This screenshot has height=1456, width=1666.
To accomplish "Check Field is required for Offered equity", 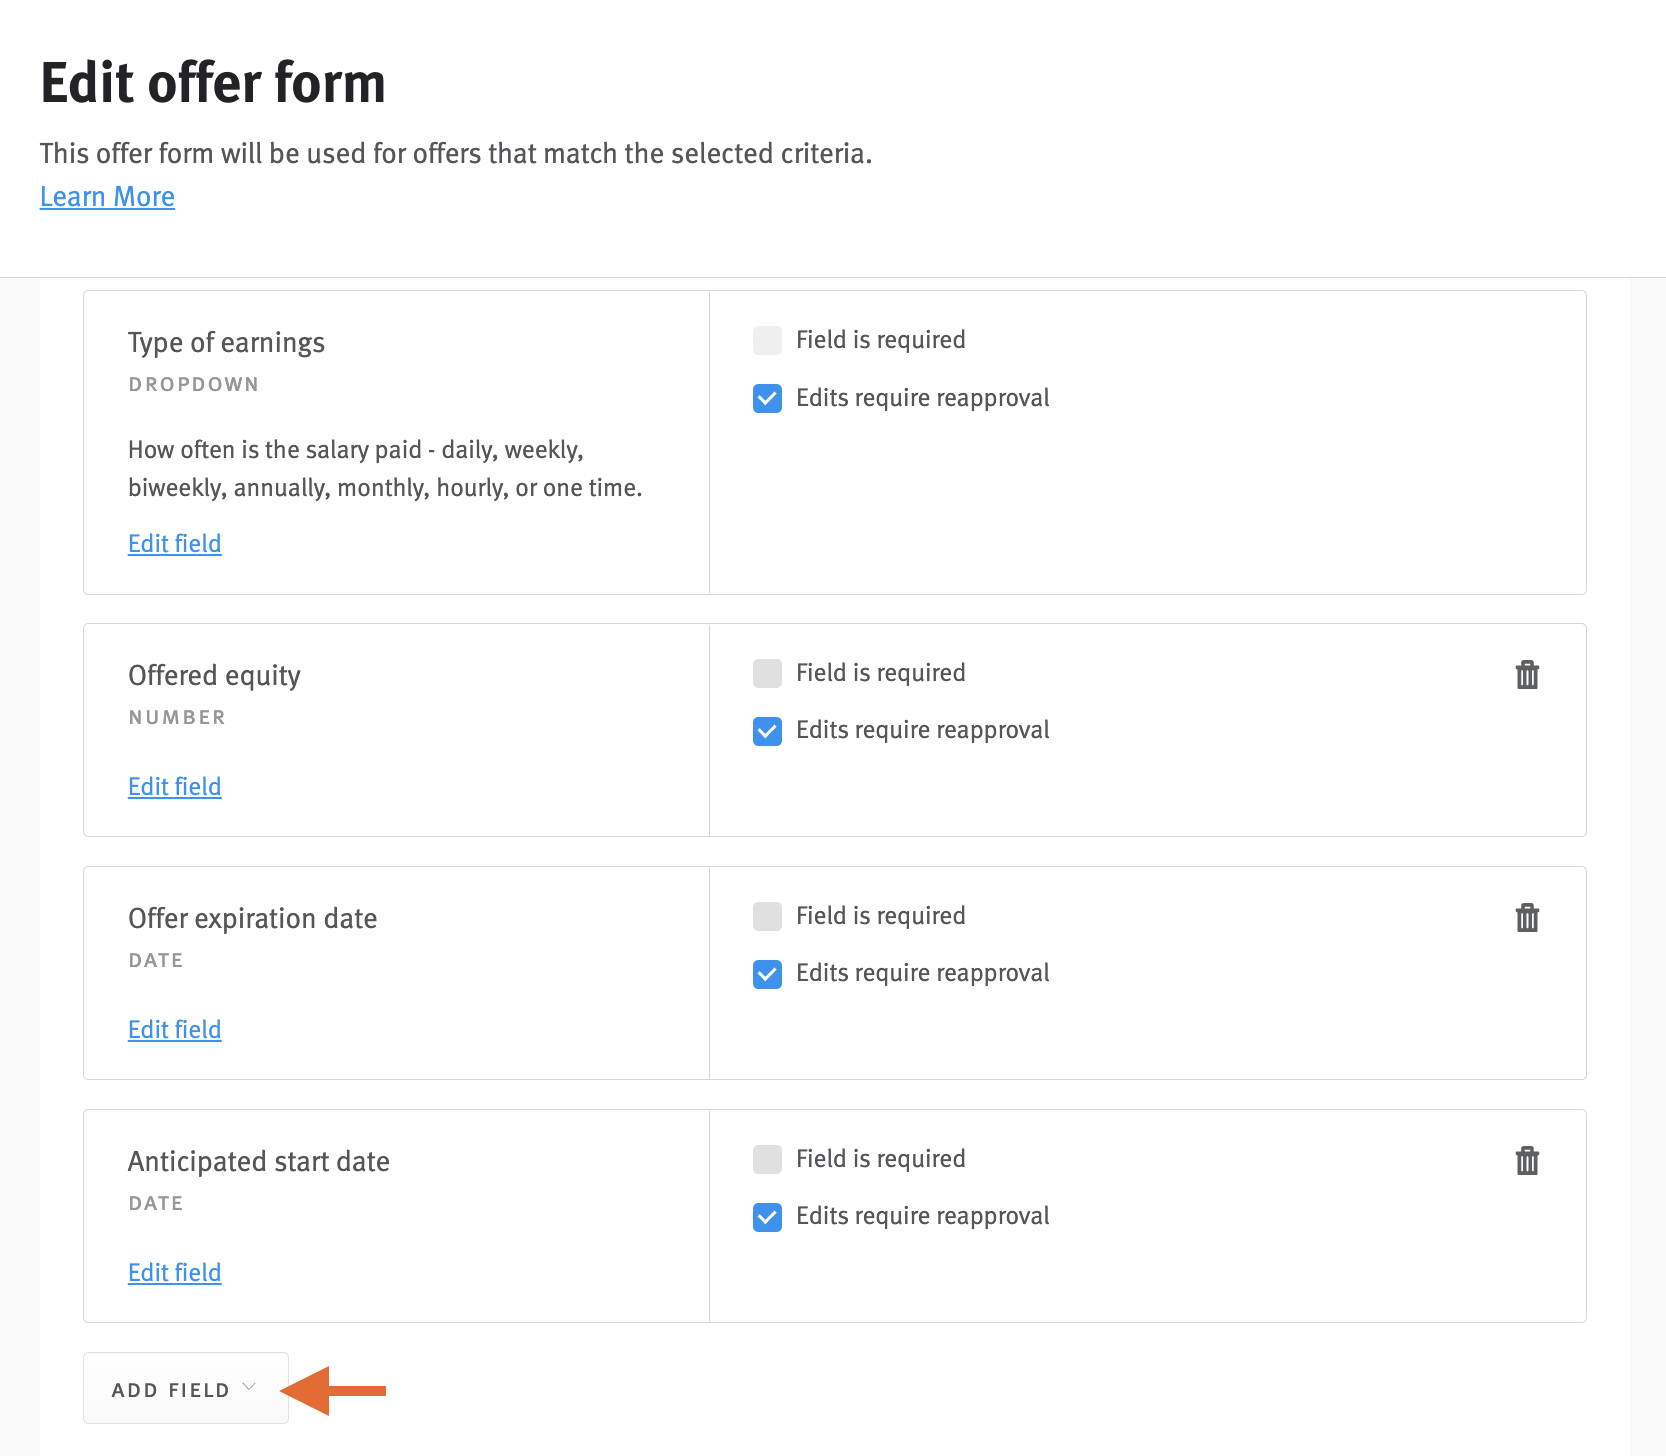I will 766,674.
